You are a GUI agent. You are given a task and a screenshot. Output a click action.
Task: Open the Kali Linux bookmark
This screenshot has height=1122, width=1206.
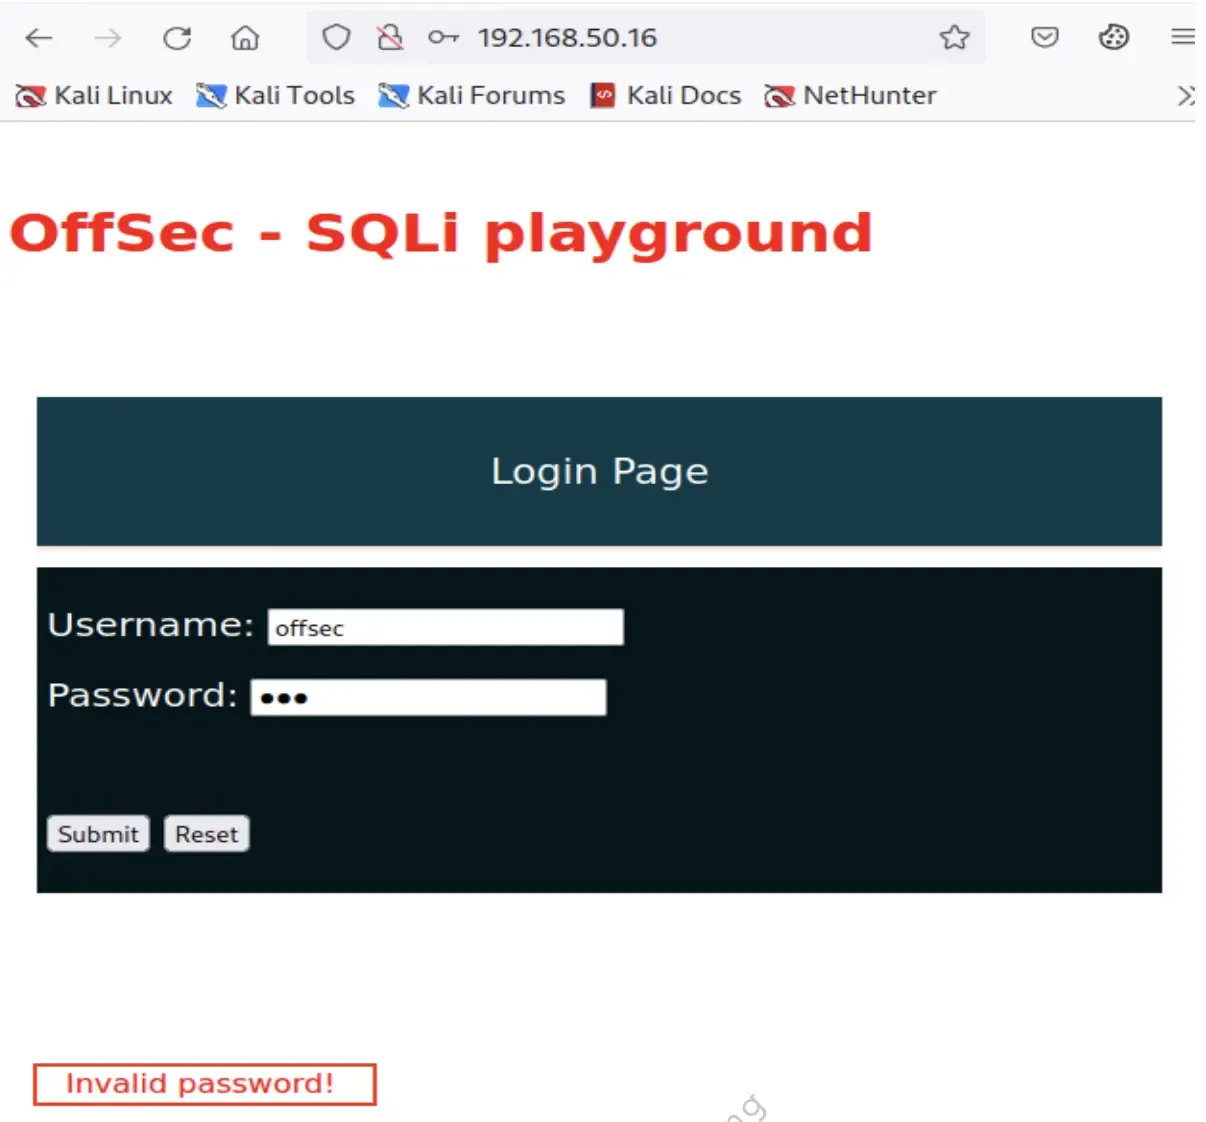click(x=95, y=95)
